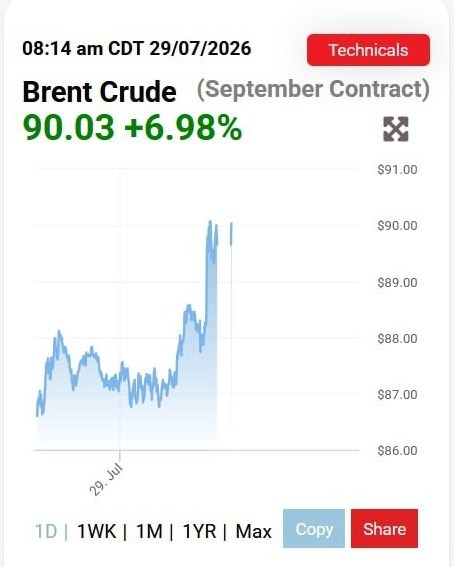The height and width of the screenshot is (567, 454).
Task: Click the September Contract label
Action: click(313, 90)
